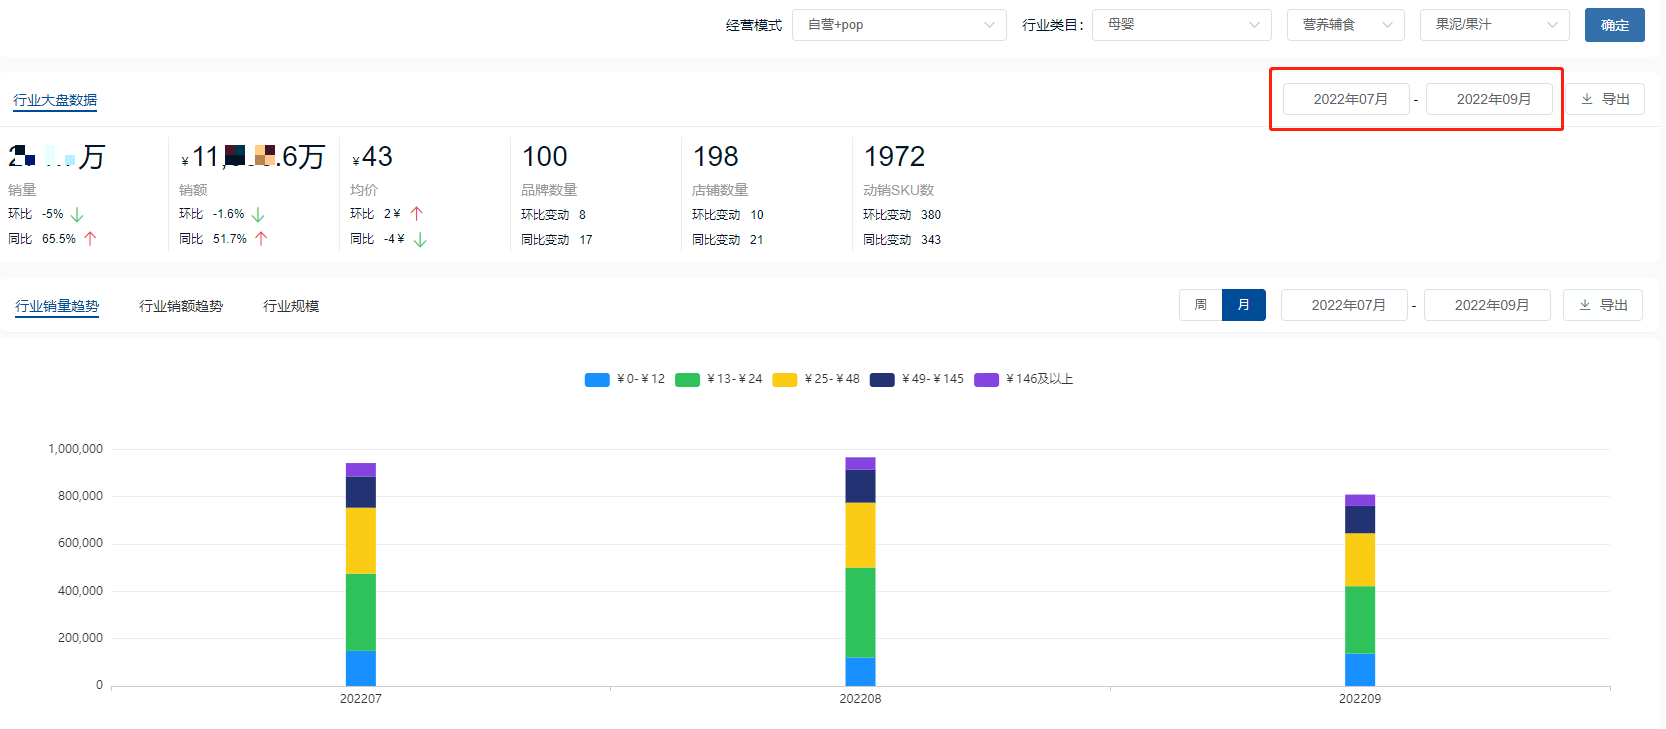
Task: Switch to the 行业销额趋势 tab
Action: (181, 306)
